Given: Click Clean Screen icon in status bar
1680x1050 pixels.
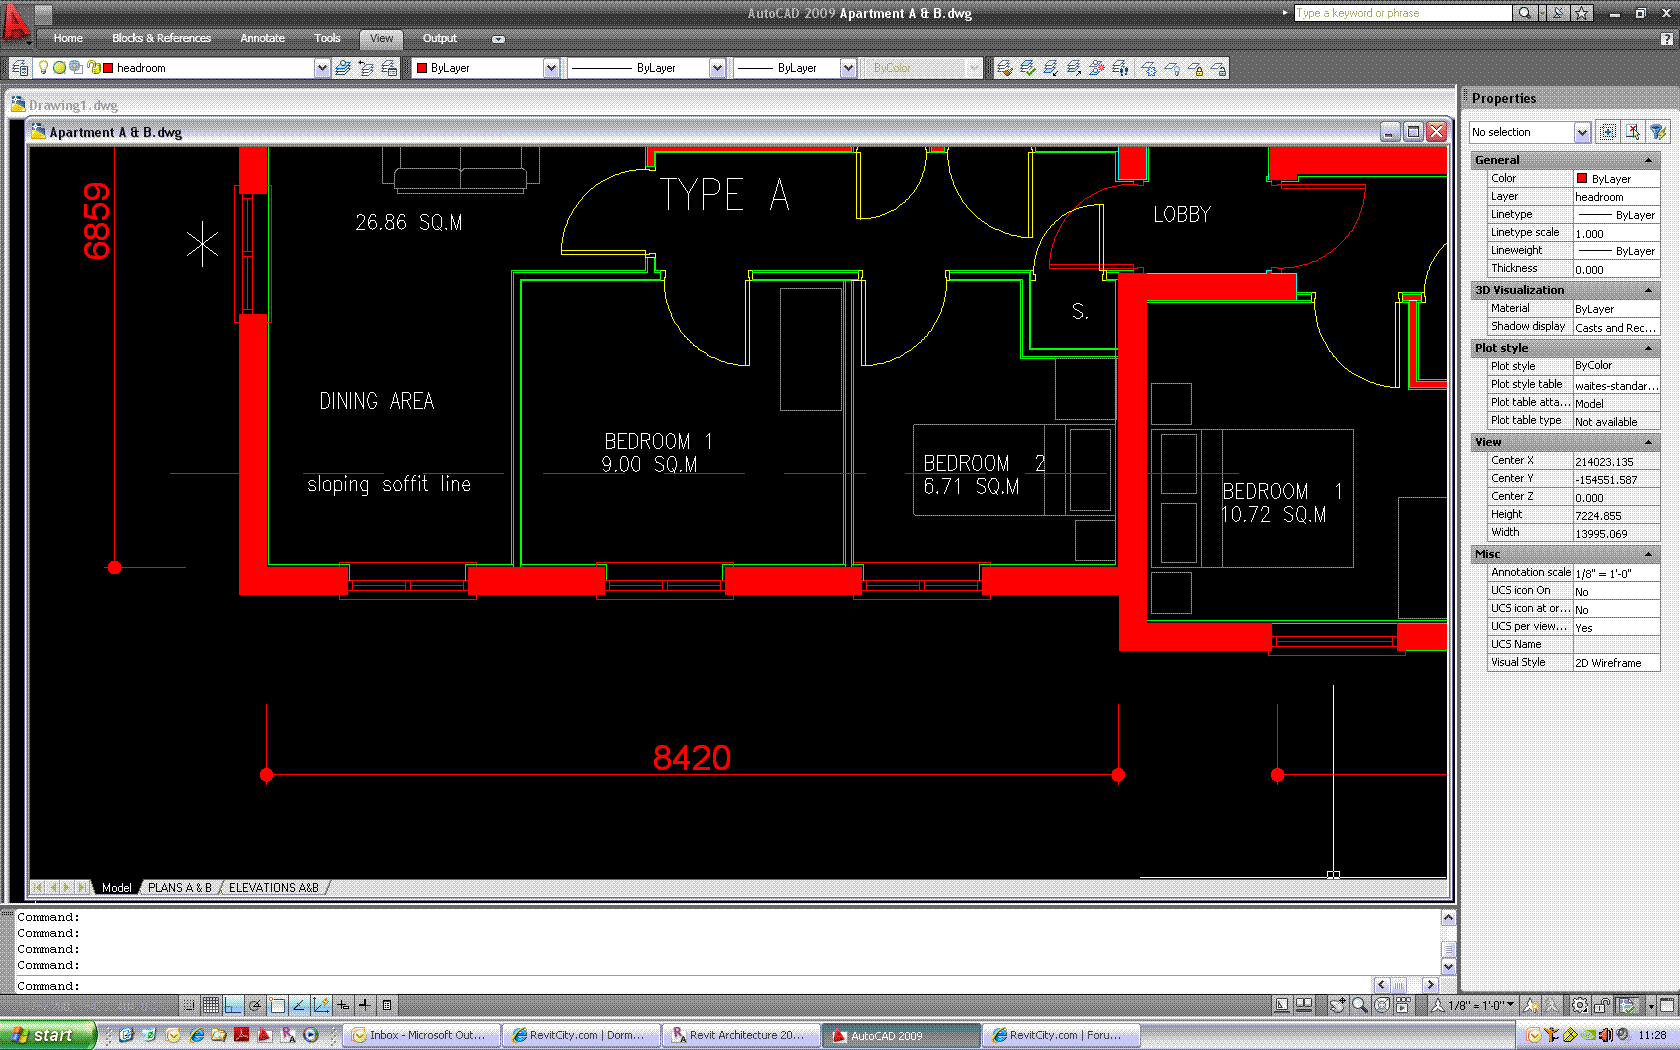Looking at the screenshot, I should tap(1667, 1005).
